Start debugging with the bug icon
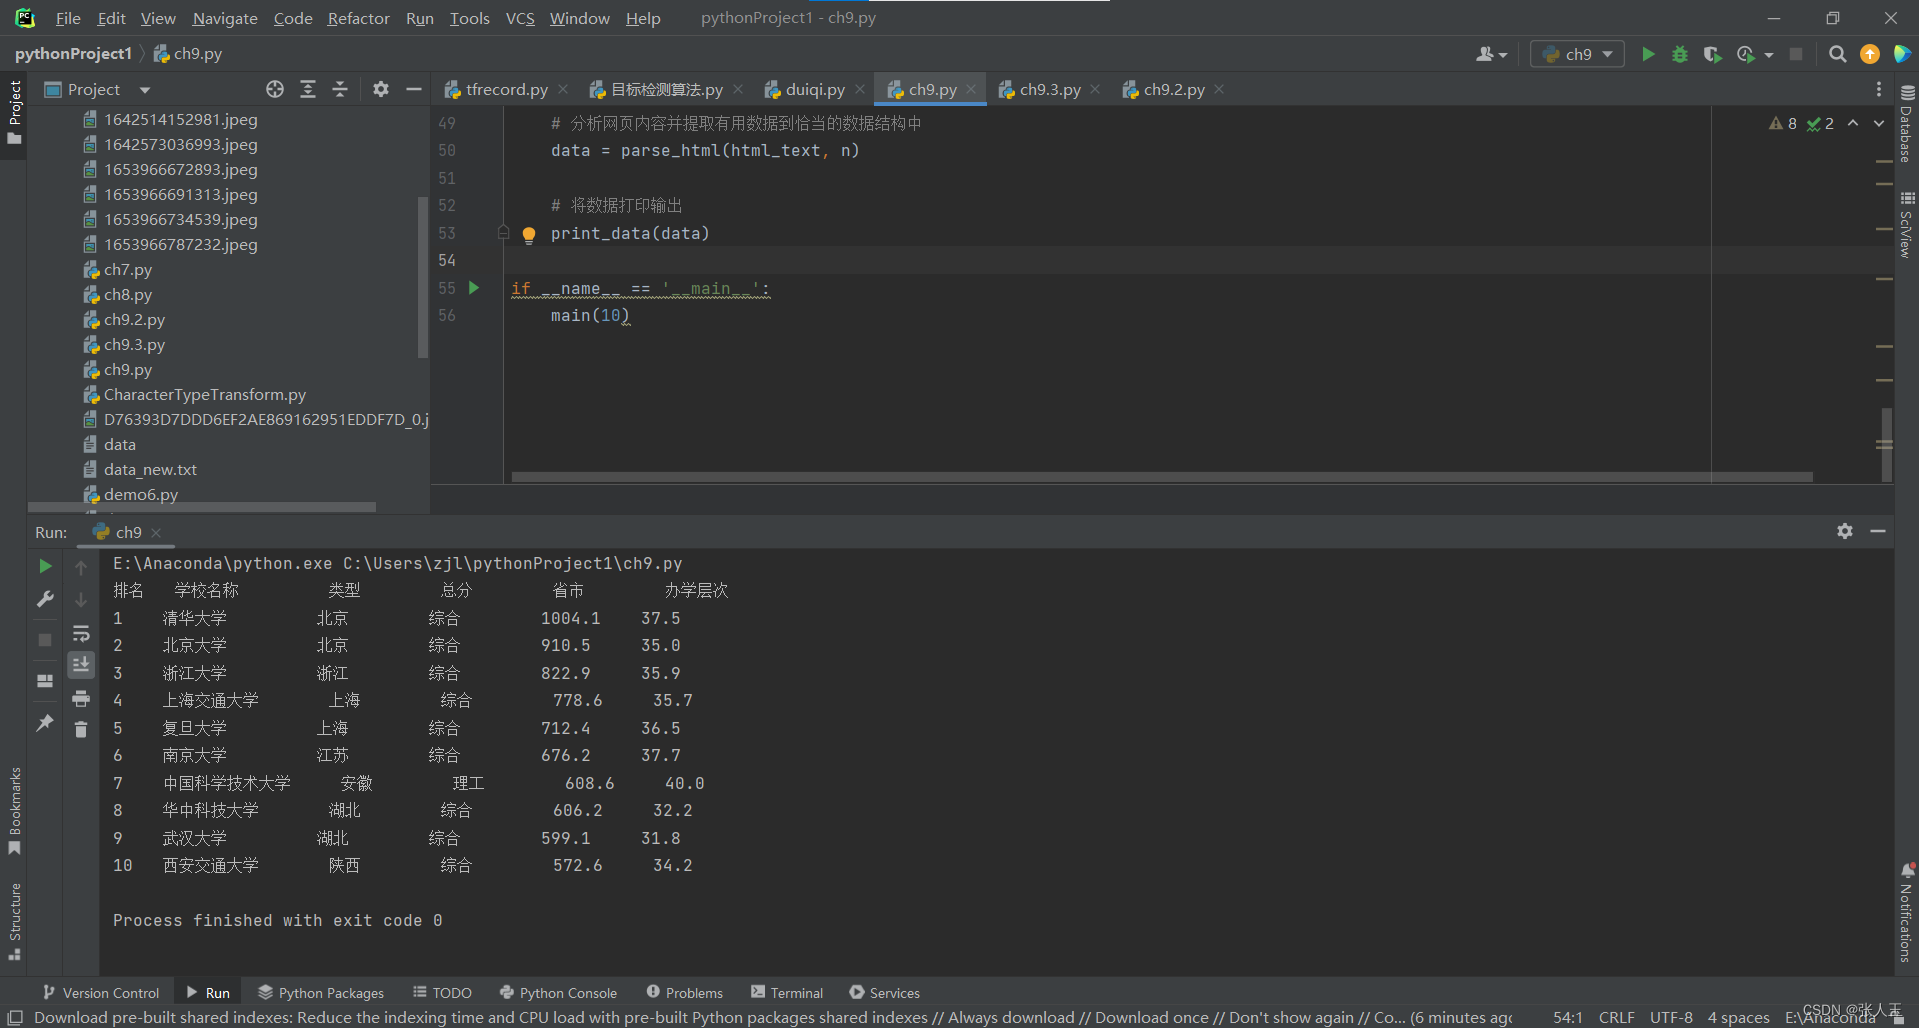Screen dimensions: 1919x1028 tap(1680, 54)
